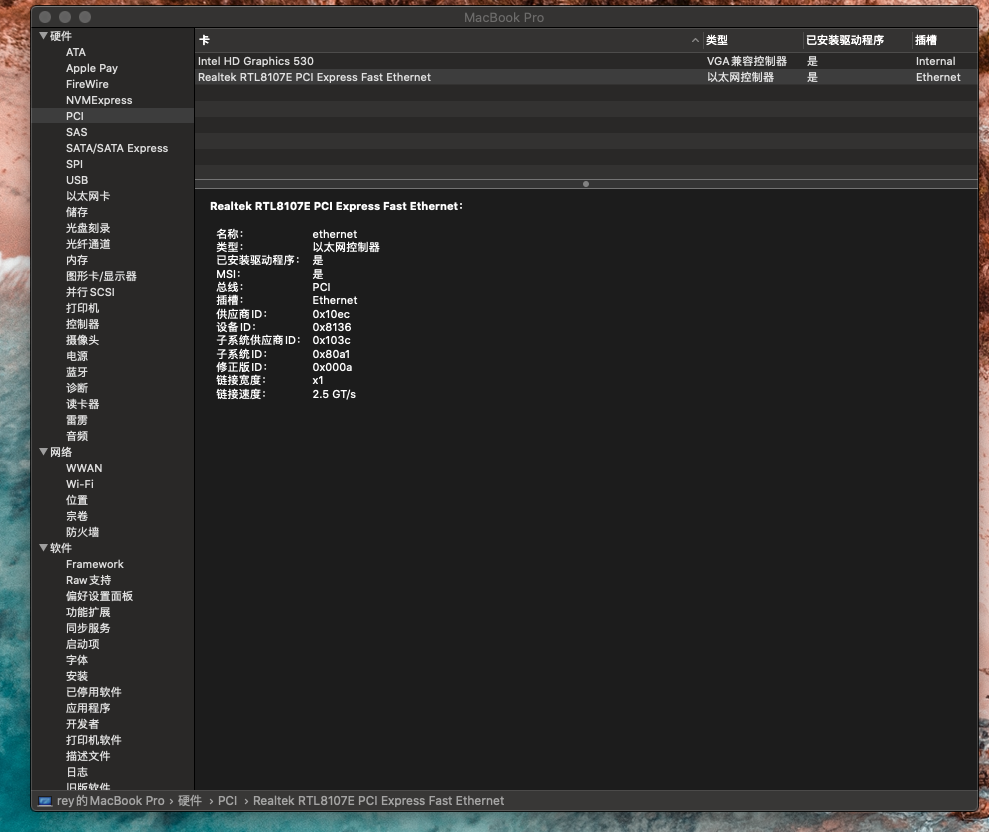
Task: Collapse the 网络 section triangle
Action: click(44, 452)
